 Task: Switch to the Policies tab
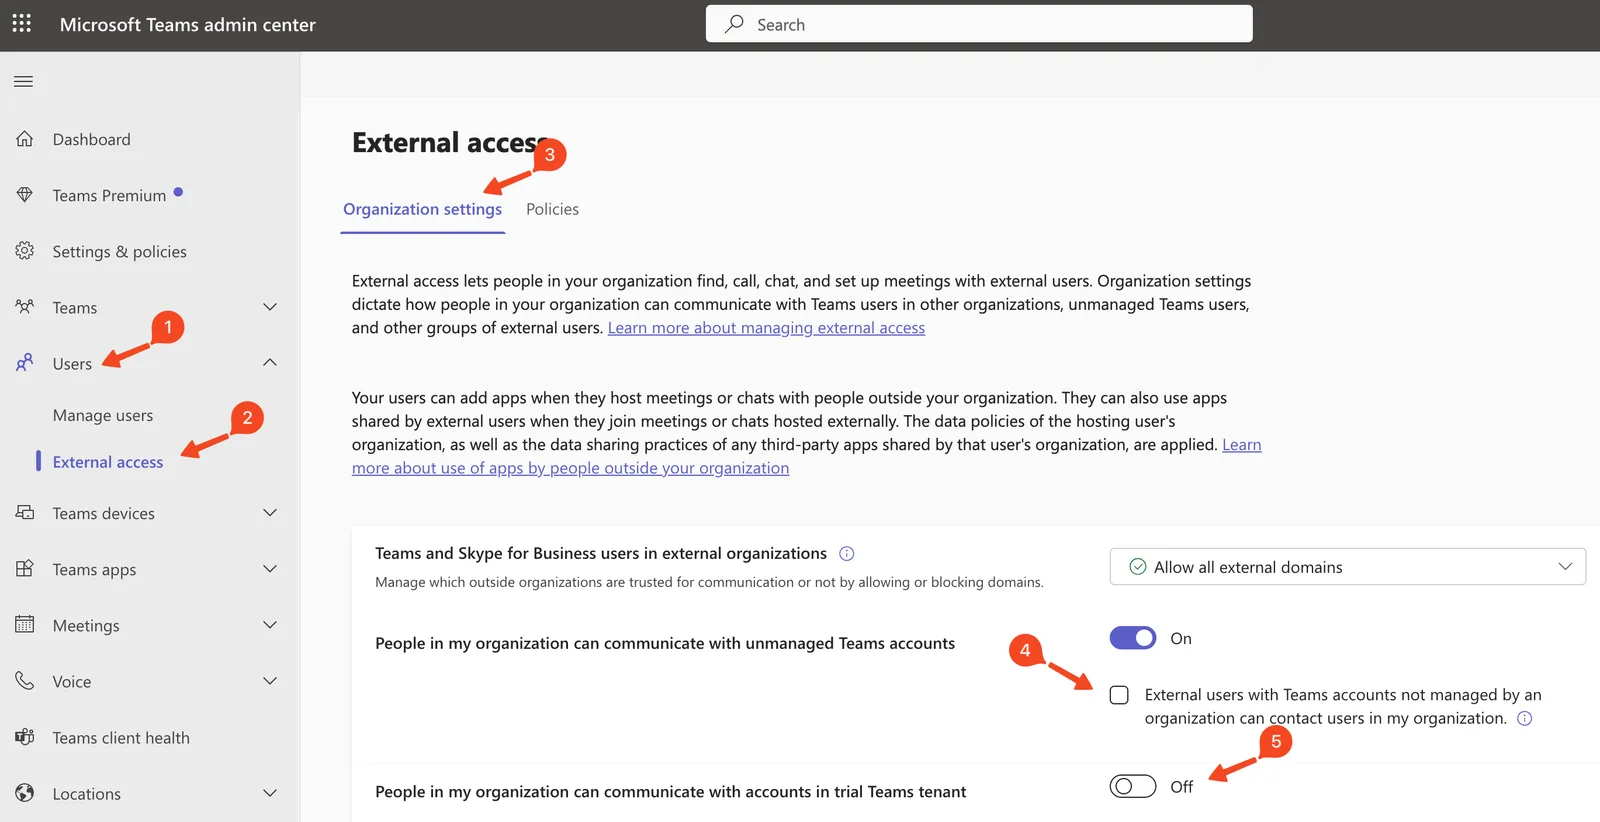coord(552,209)
